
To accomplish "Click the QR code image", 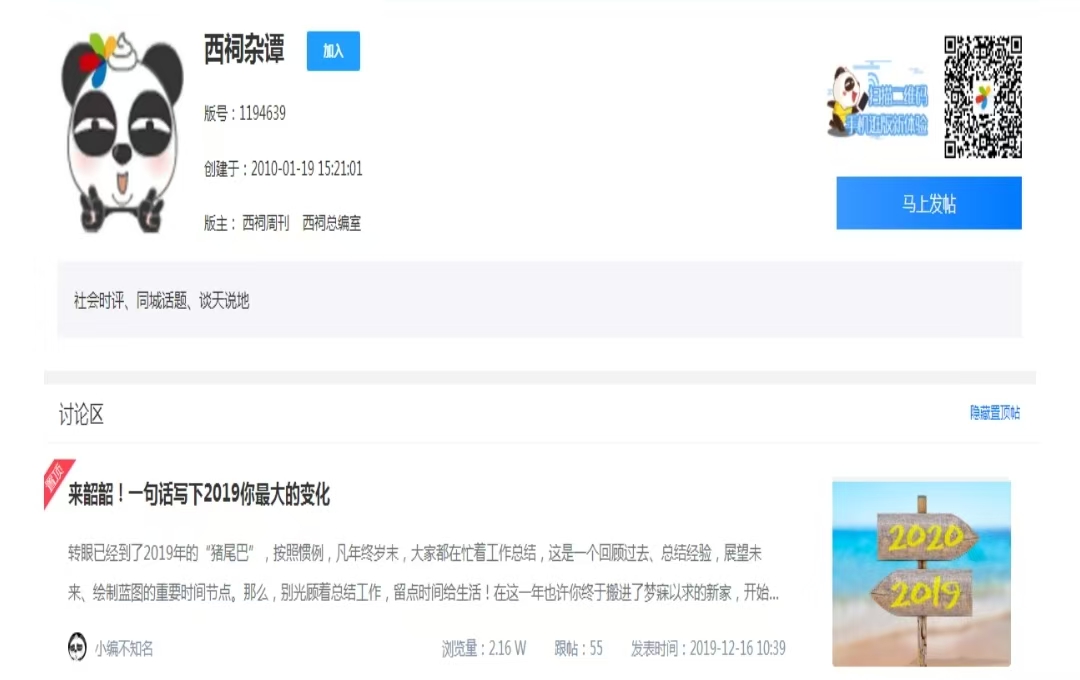I will (x=982, y=97).
